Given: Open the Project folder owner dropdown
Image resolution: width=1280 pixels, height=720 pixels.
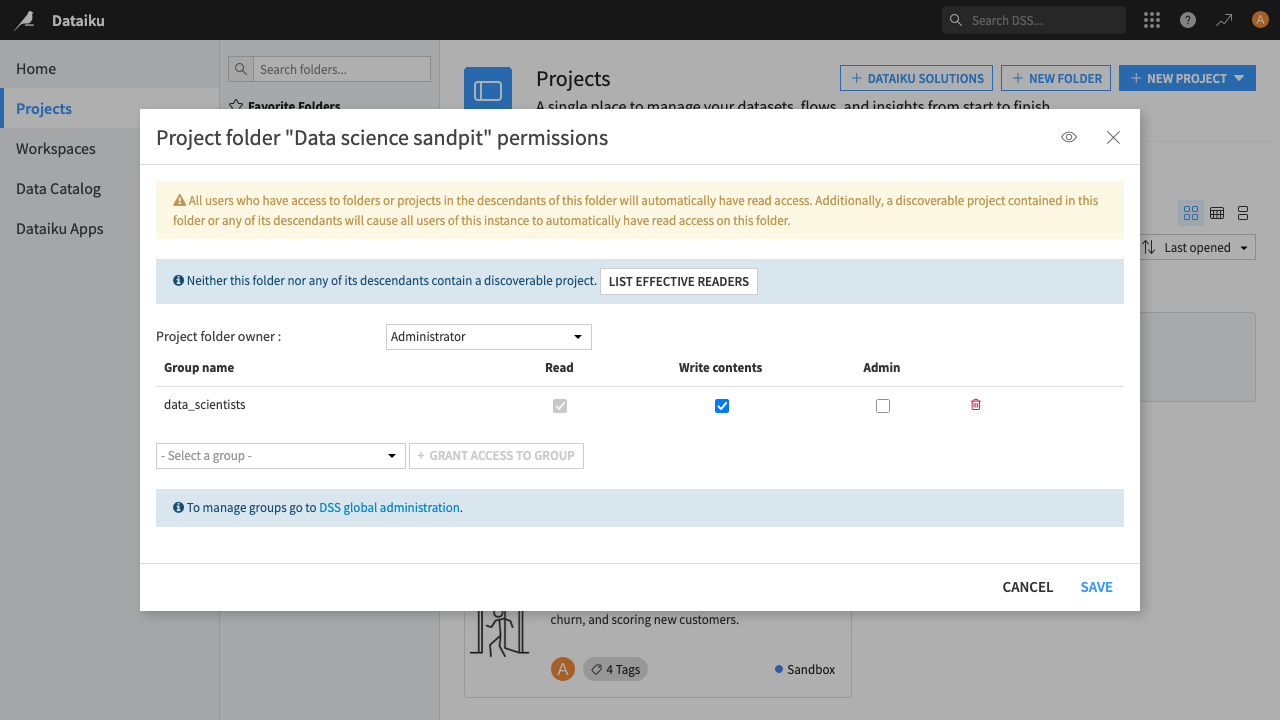Looking at the screenshot, I should point(489,337).
